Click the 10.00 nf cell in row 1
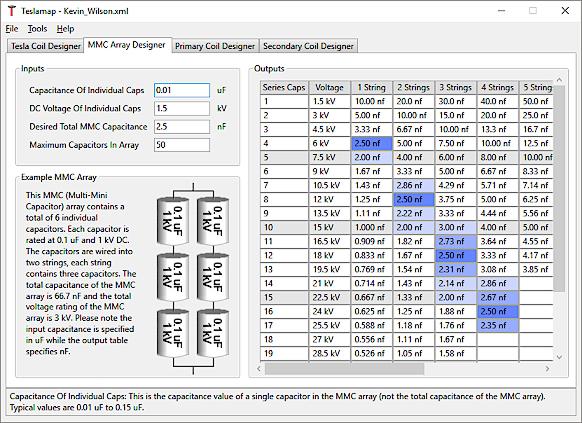The image size is (582, 423). 372,101
